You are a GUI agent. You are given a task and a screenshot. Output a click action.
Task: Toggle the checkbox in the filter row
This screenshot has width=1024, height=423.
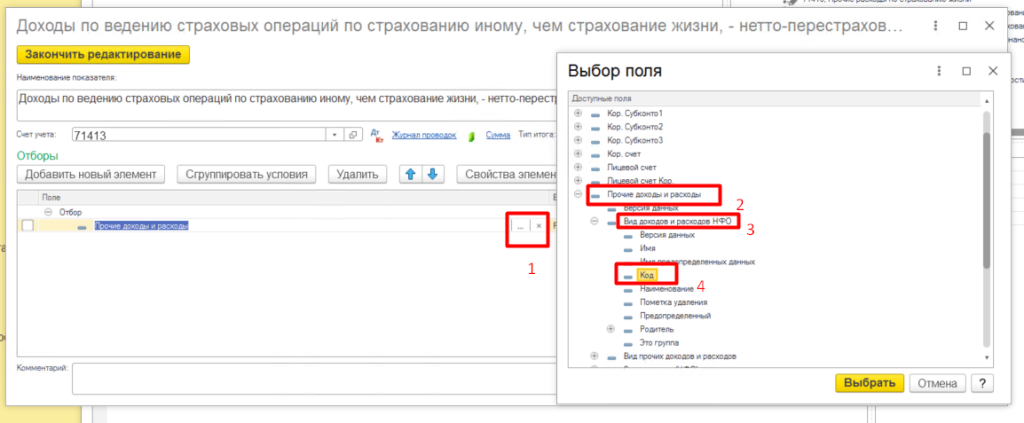click(x=28, y=226)
